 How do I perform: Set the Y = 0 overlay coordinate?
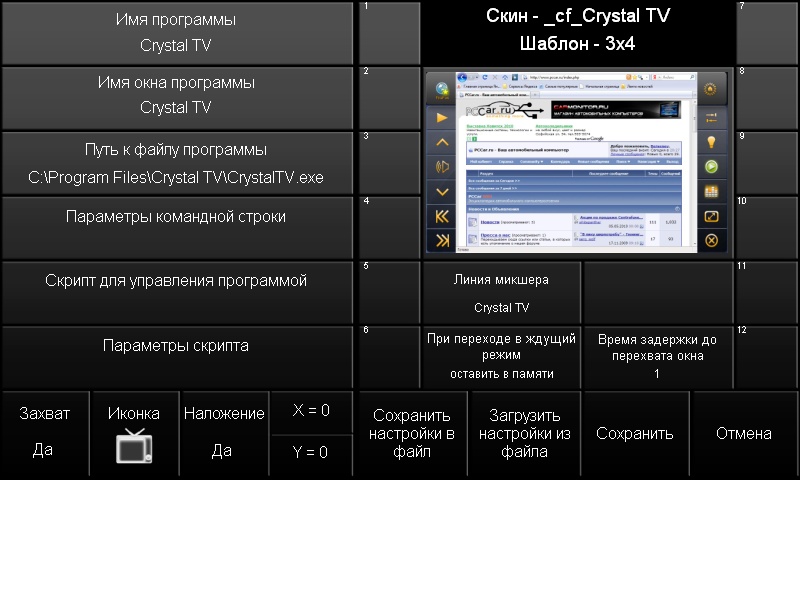(x=311, y=454)
